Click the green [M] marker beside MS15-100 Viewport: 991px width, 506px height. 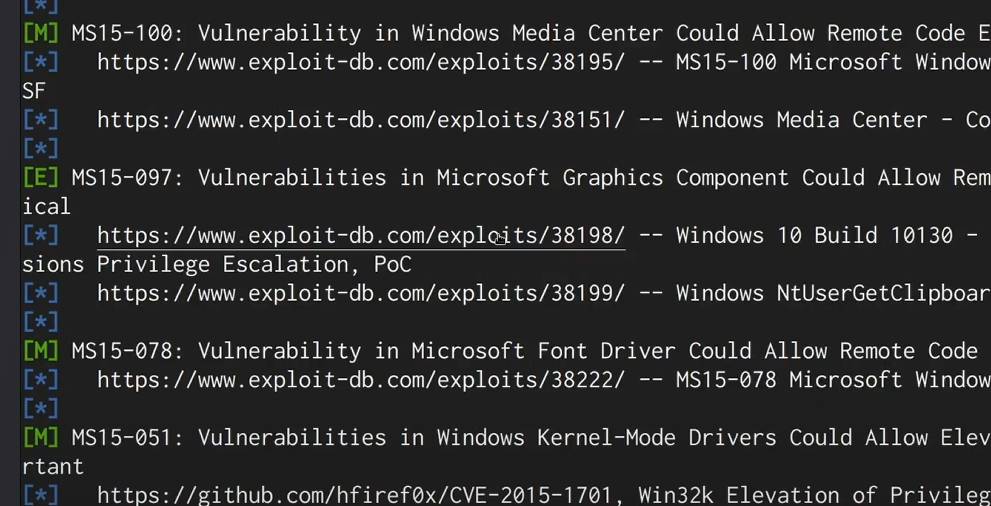pos(40,33)
